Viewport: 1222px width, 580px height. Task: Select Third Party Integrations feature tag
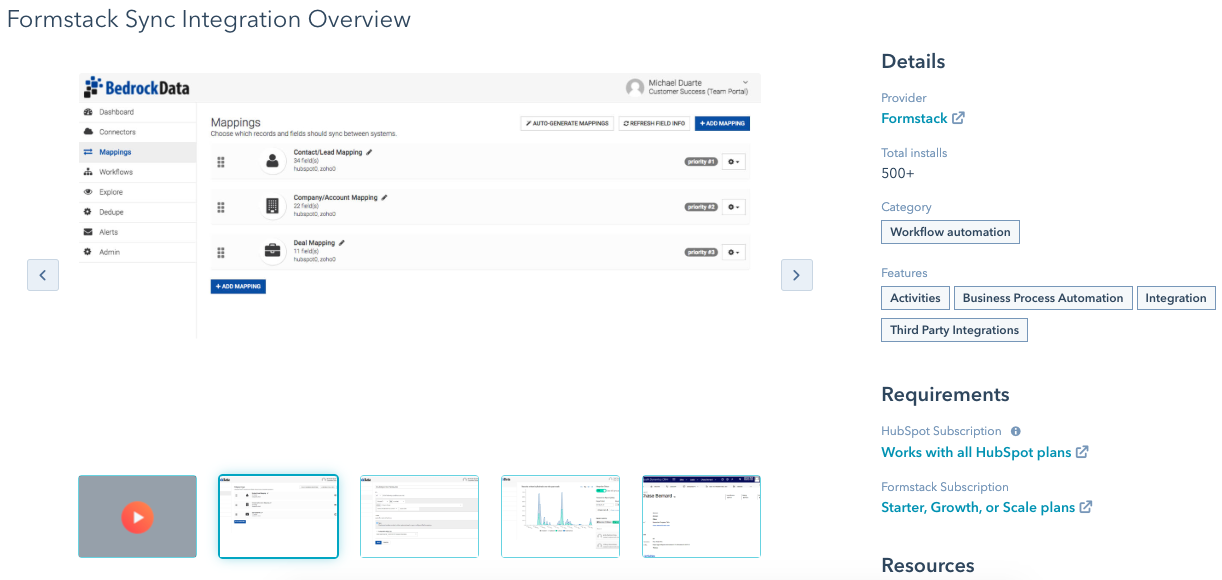[954, 330]
